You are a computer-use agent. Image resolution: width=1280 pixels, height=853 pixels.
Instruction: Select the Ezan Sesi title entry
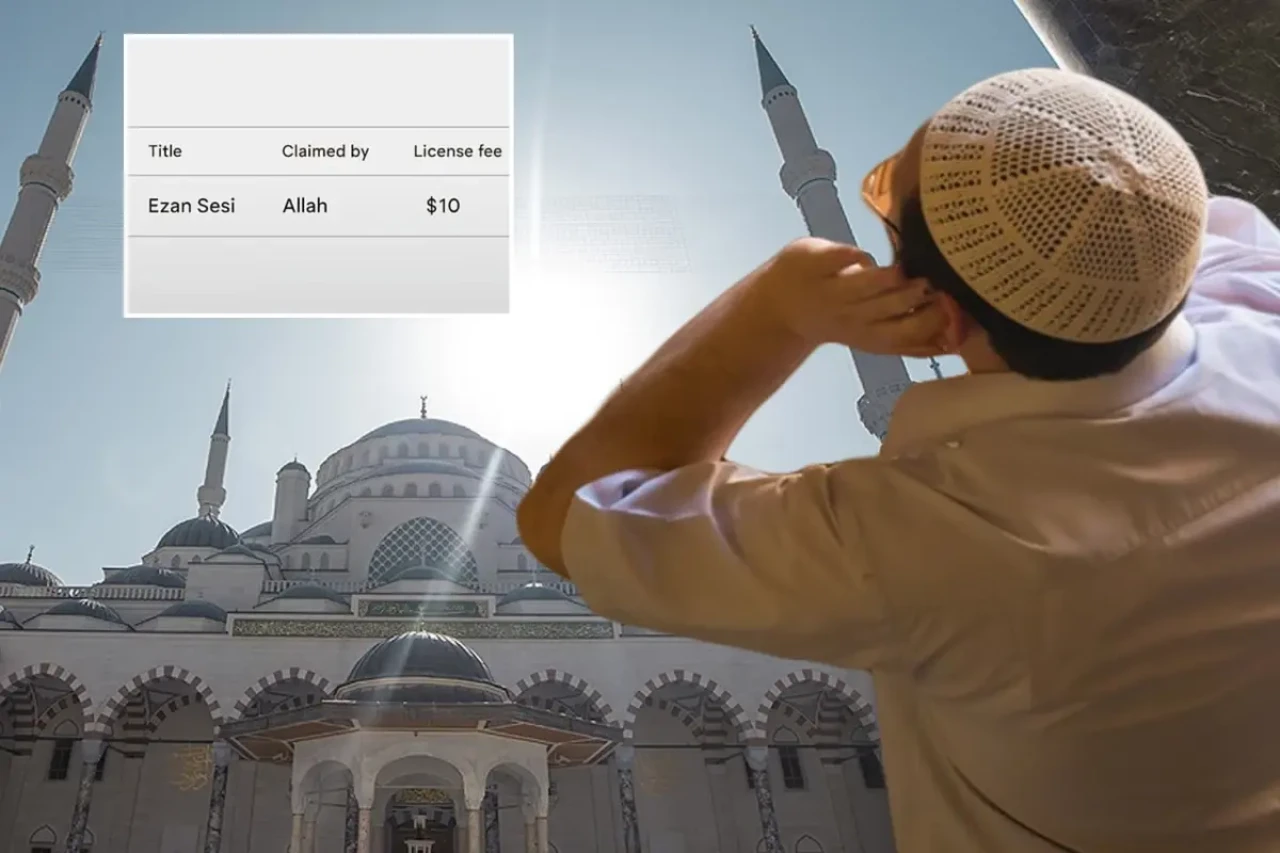pos(191,206)
